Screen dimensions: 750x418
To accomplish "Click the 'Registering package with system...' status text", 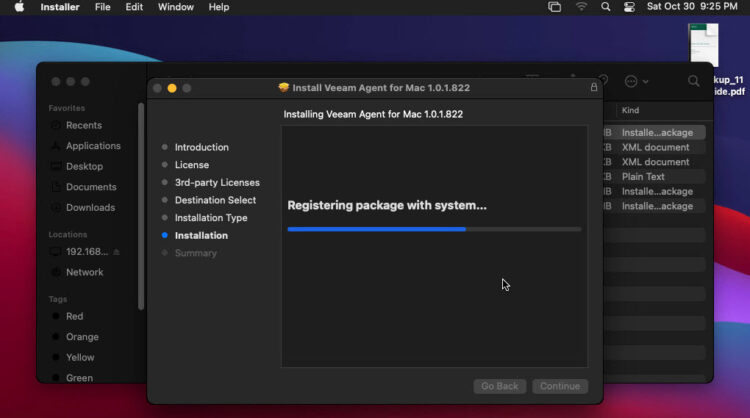I will [387, 206].
